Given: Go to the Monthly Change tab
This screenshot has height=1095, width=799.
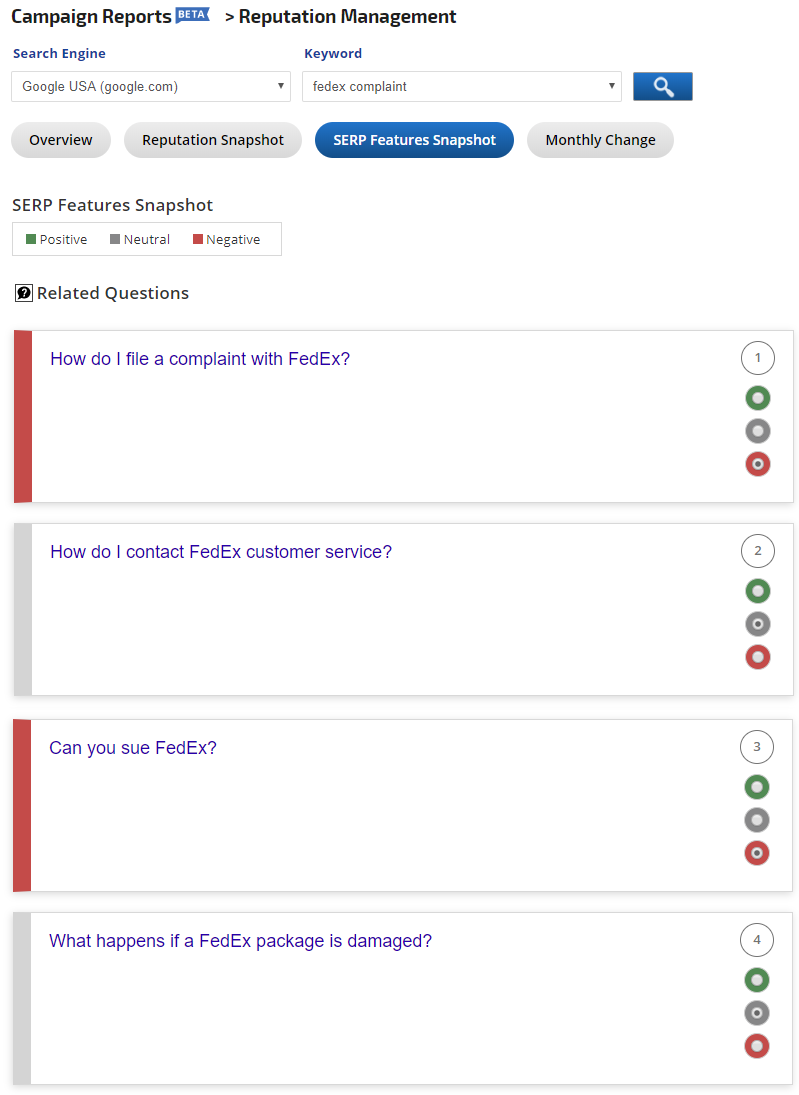Looking at the screenshot, I should pyautogui.click(x=600, y=140).
